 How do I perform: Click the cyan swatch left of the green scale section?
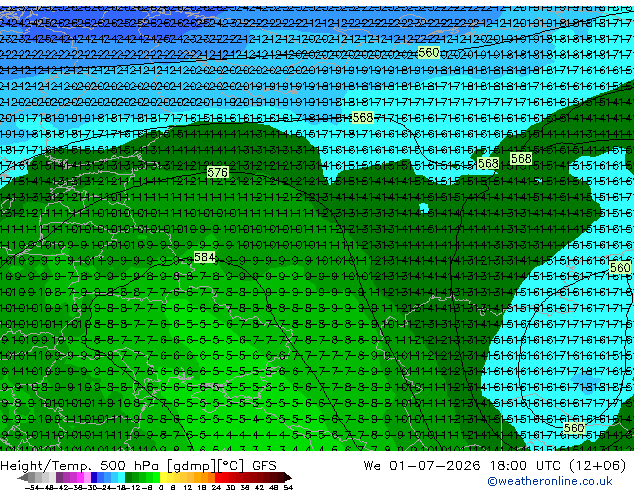(121, 478)
